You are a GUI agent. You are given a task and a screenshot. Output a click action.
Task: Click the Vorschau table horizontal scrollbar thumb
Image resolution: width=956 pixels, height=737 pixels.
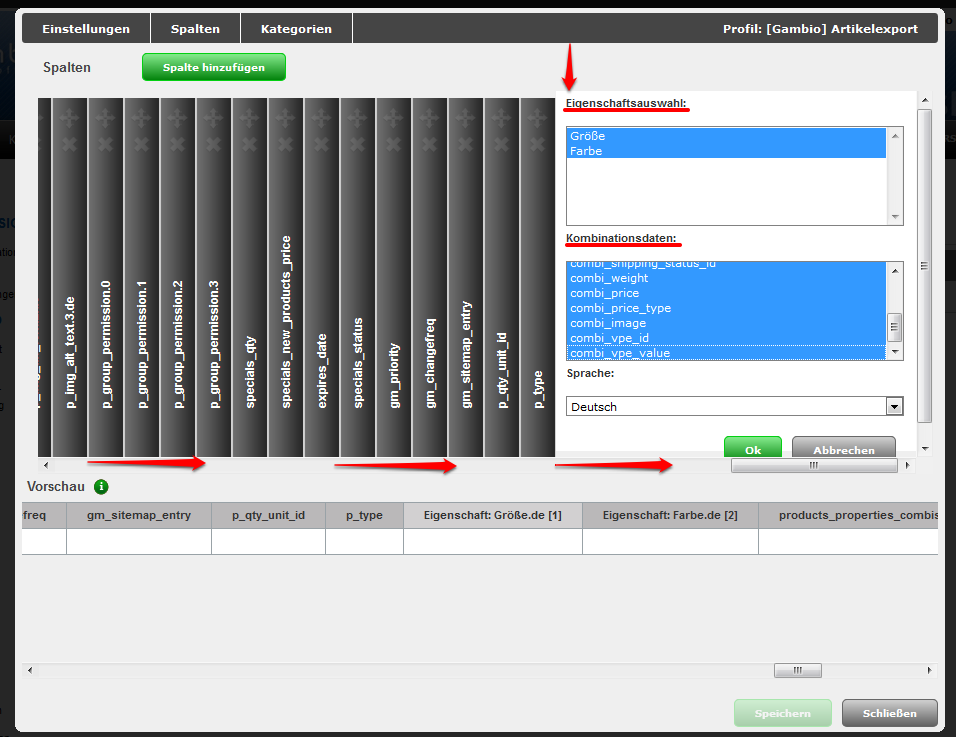(797, 670)
